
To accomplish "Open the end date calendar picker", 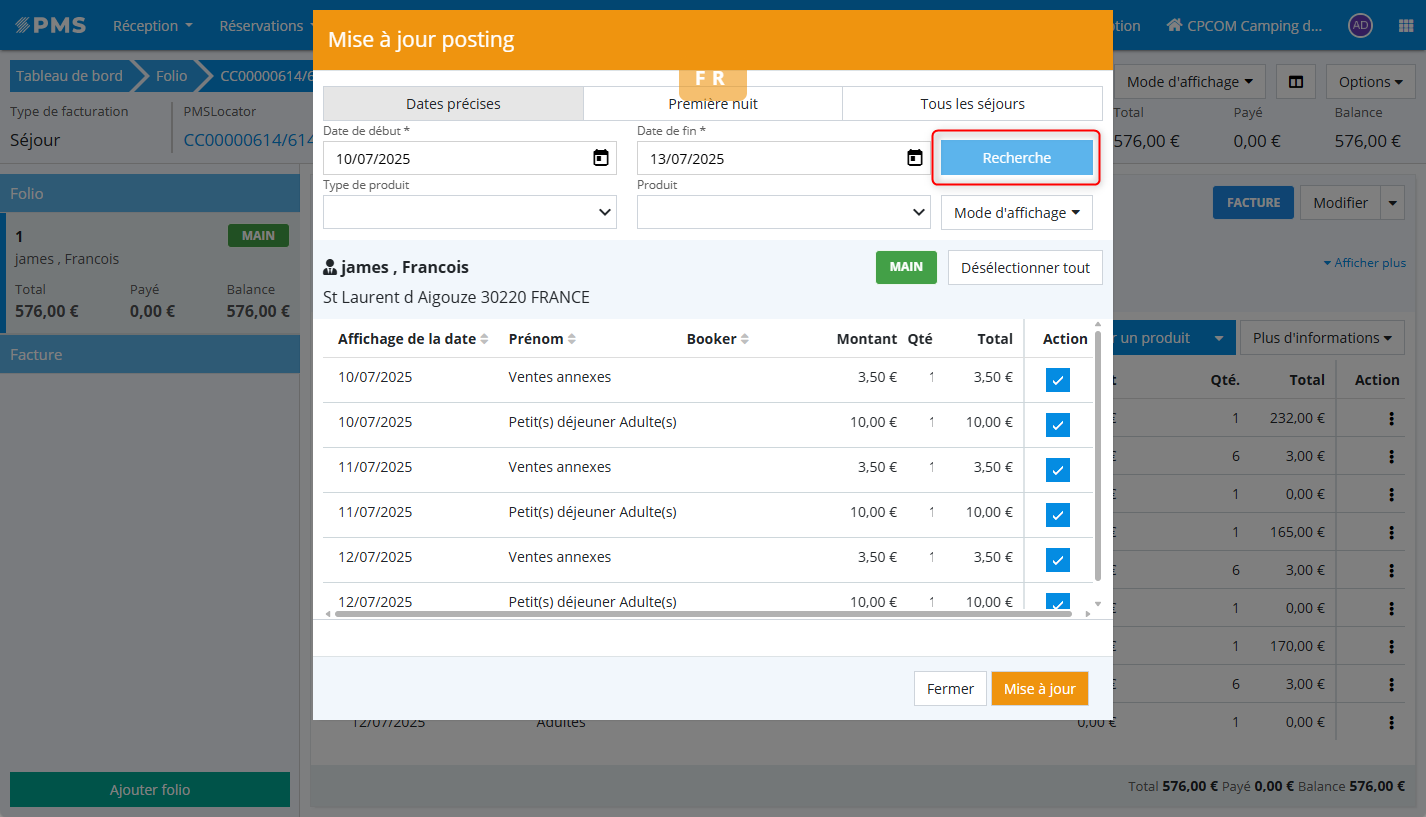I will coord(914,158).
